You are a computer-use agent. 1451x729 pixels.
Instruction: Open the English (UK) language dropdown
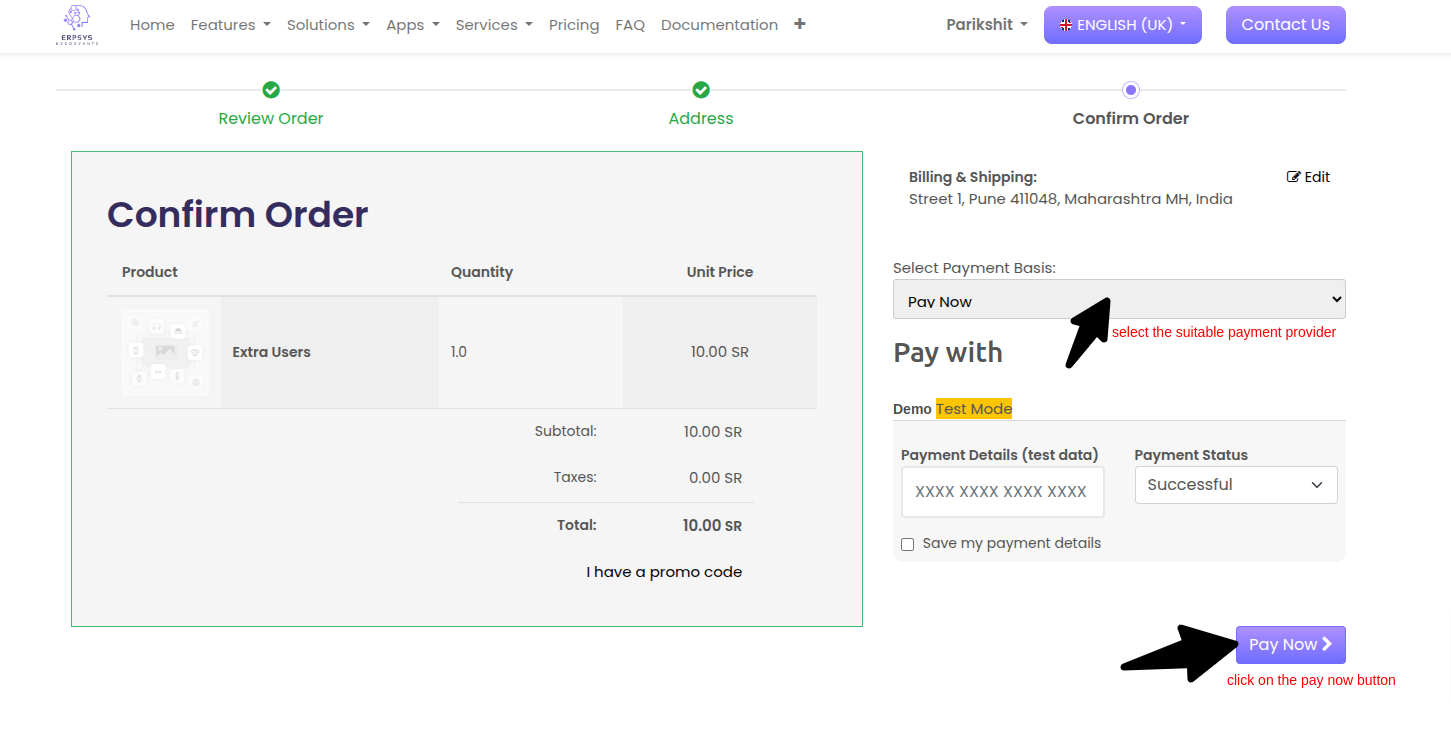click(1122, 25)
